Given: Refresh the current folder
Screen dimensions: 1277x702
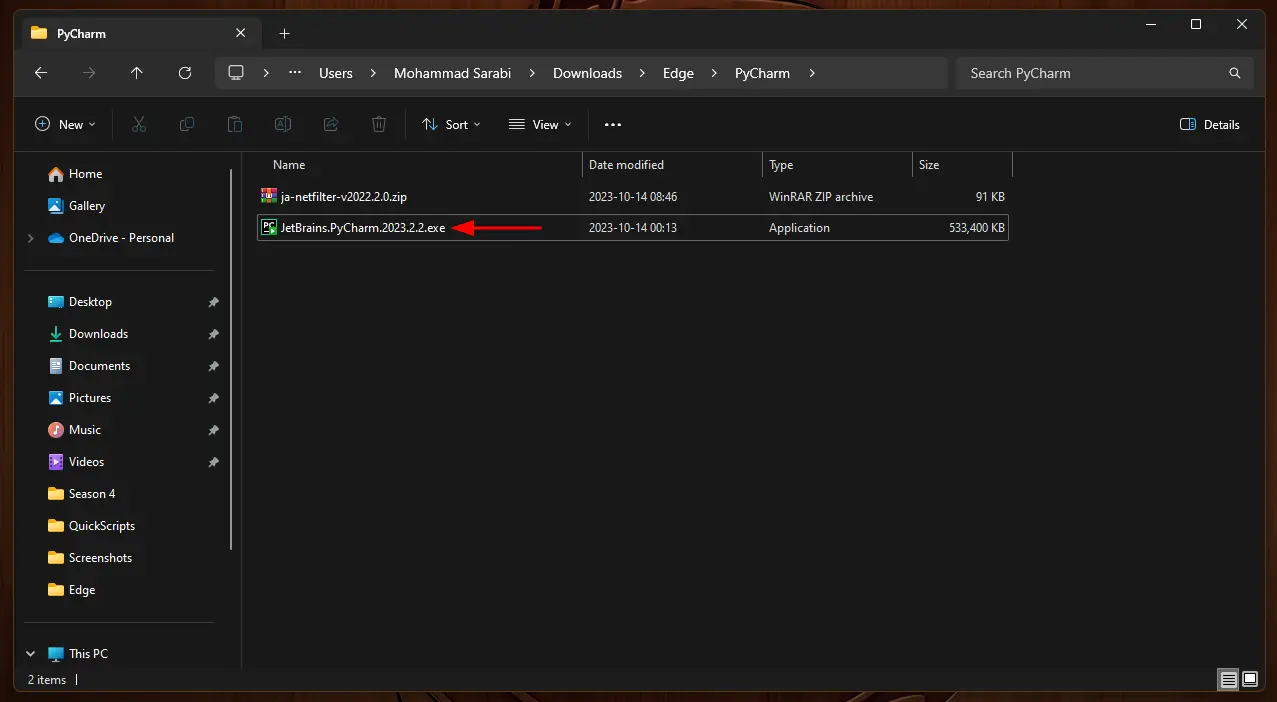Looking at the screenshot, I should [186, 72].
